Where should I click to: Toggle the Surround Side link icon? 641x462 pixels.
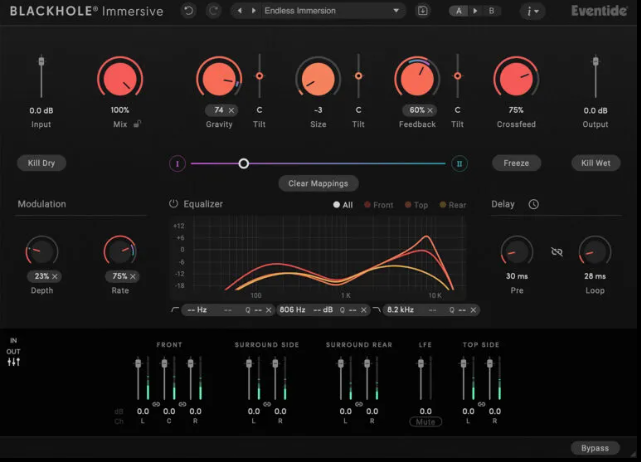pyautogui.click(x=267, y=404)
